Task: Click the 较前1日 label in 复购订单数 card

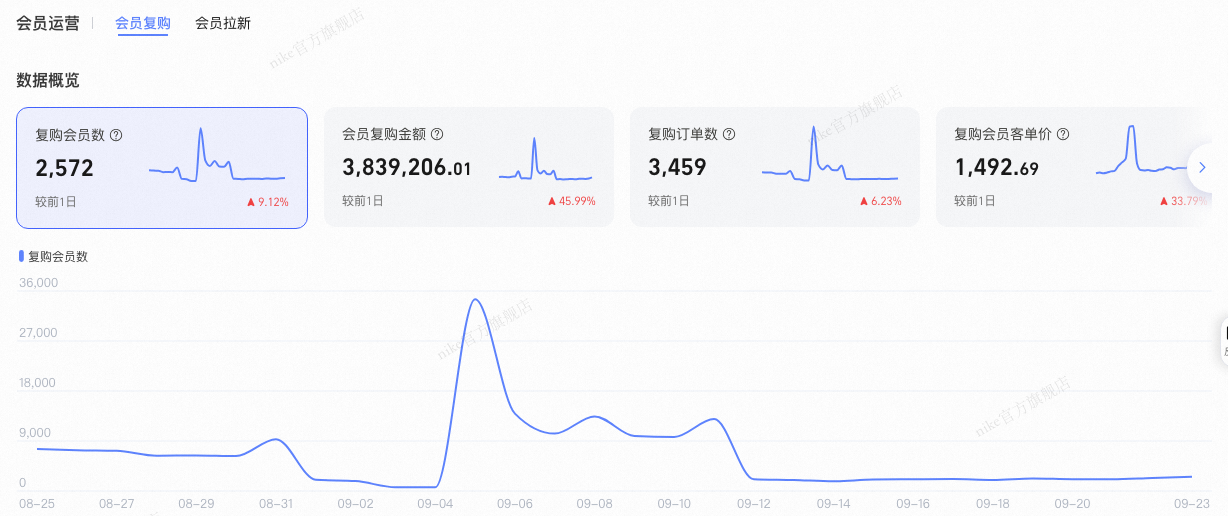Action: click(x=668, y=201)
